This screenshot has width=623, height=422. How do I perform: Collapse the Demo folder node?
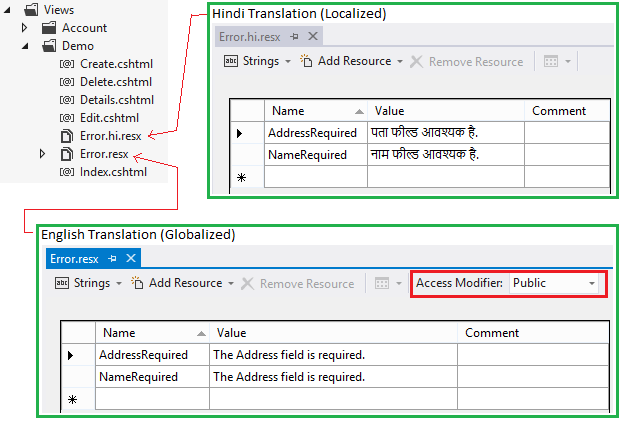25,46
